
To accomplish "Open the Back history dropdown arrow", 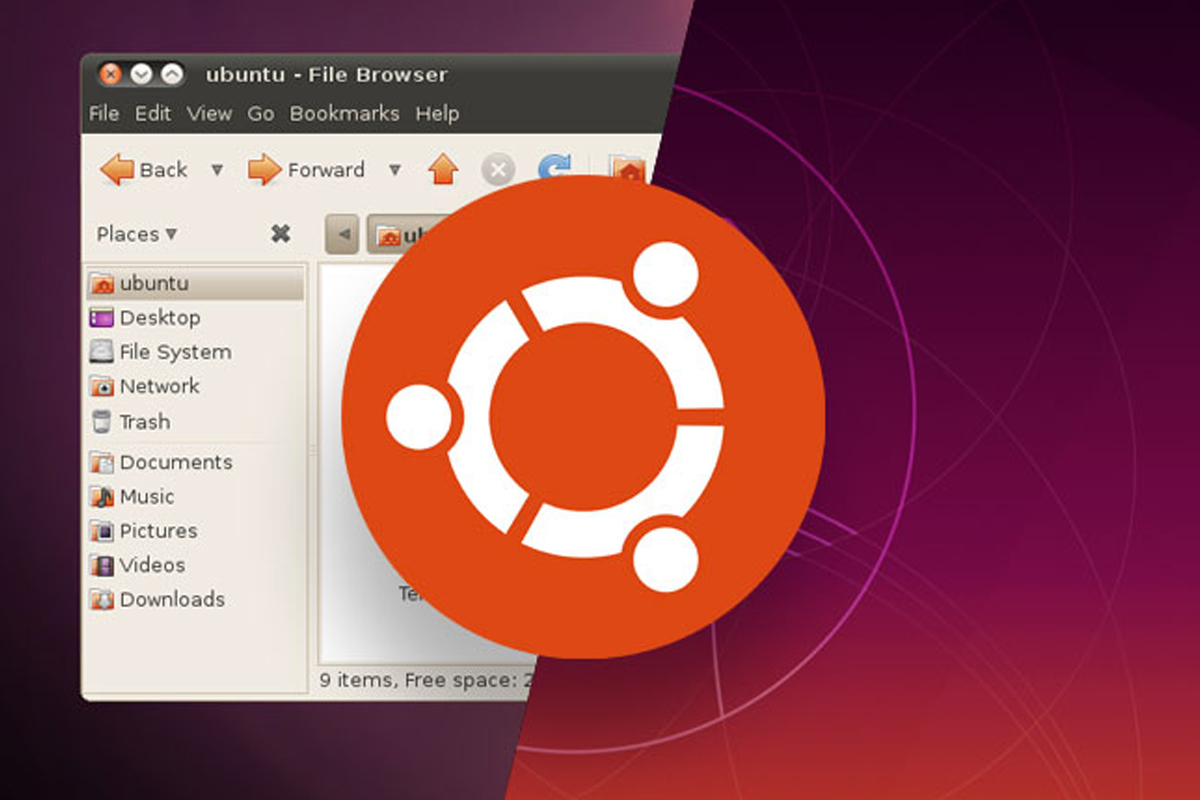I will tap(216, 171).
